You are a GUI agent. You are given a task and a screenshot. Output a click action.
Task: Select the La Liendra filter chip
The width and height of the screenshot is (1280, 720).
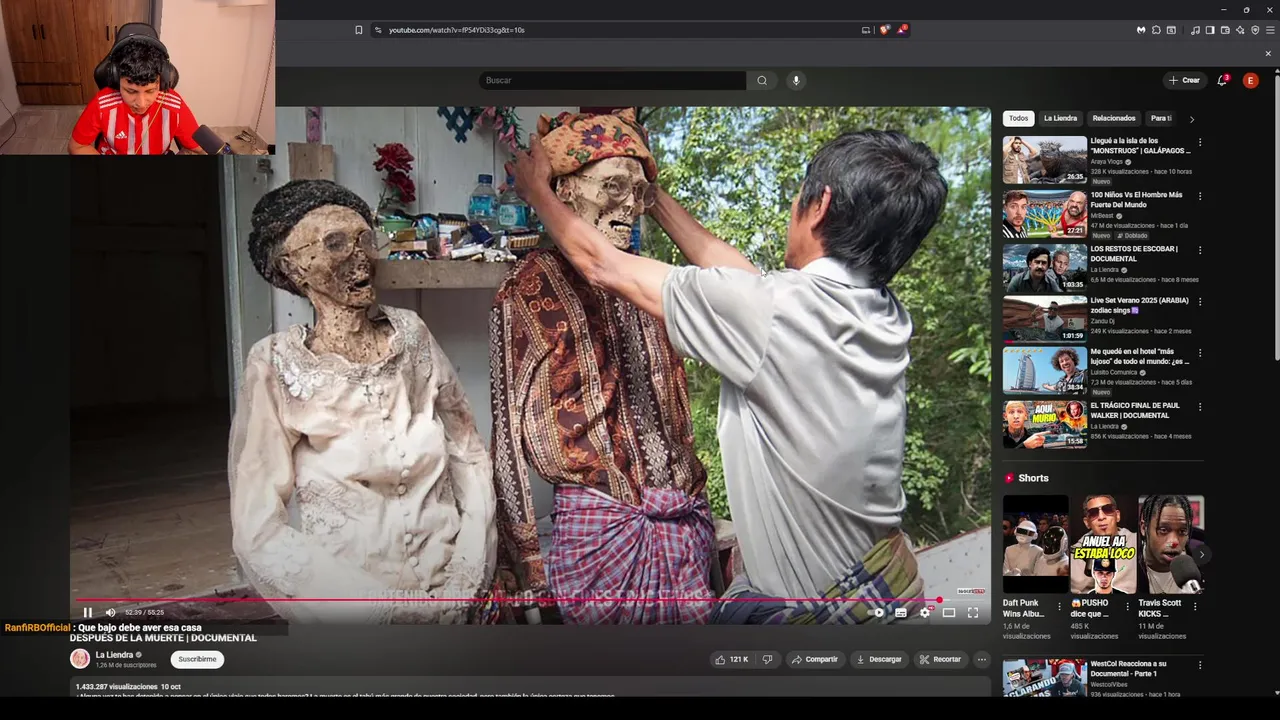click(x=1060, y=118)
